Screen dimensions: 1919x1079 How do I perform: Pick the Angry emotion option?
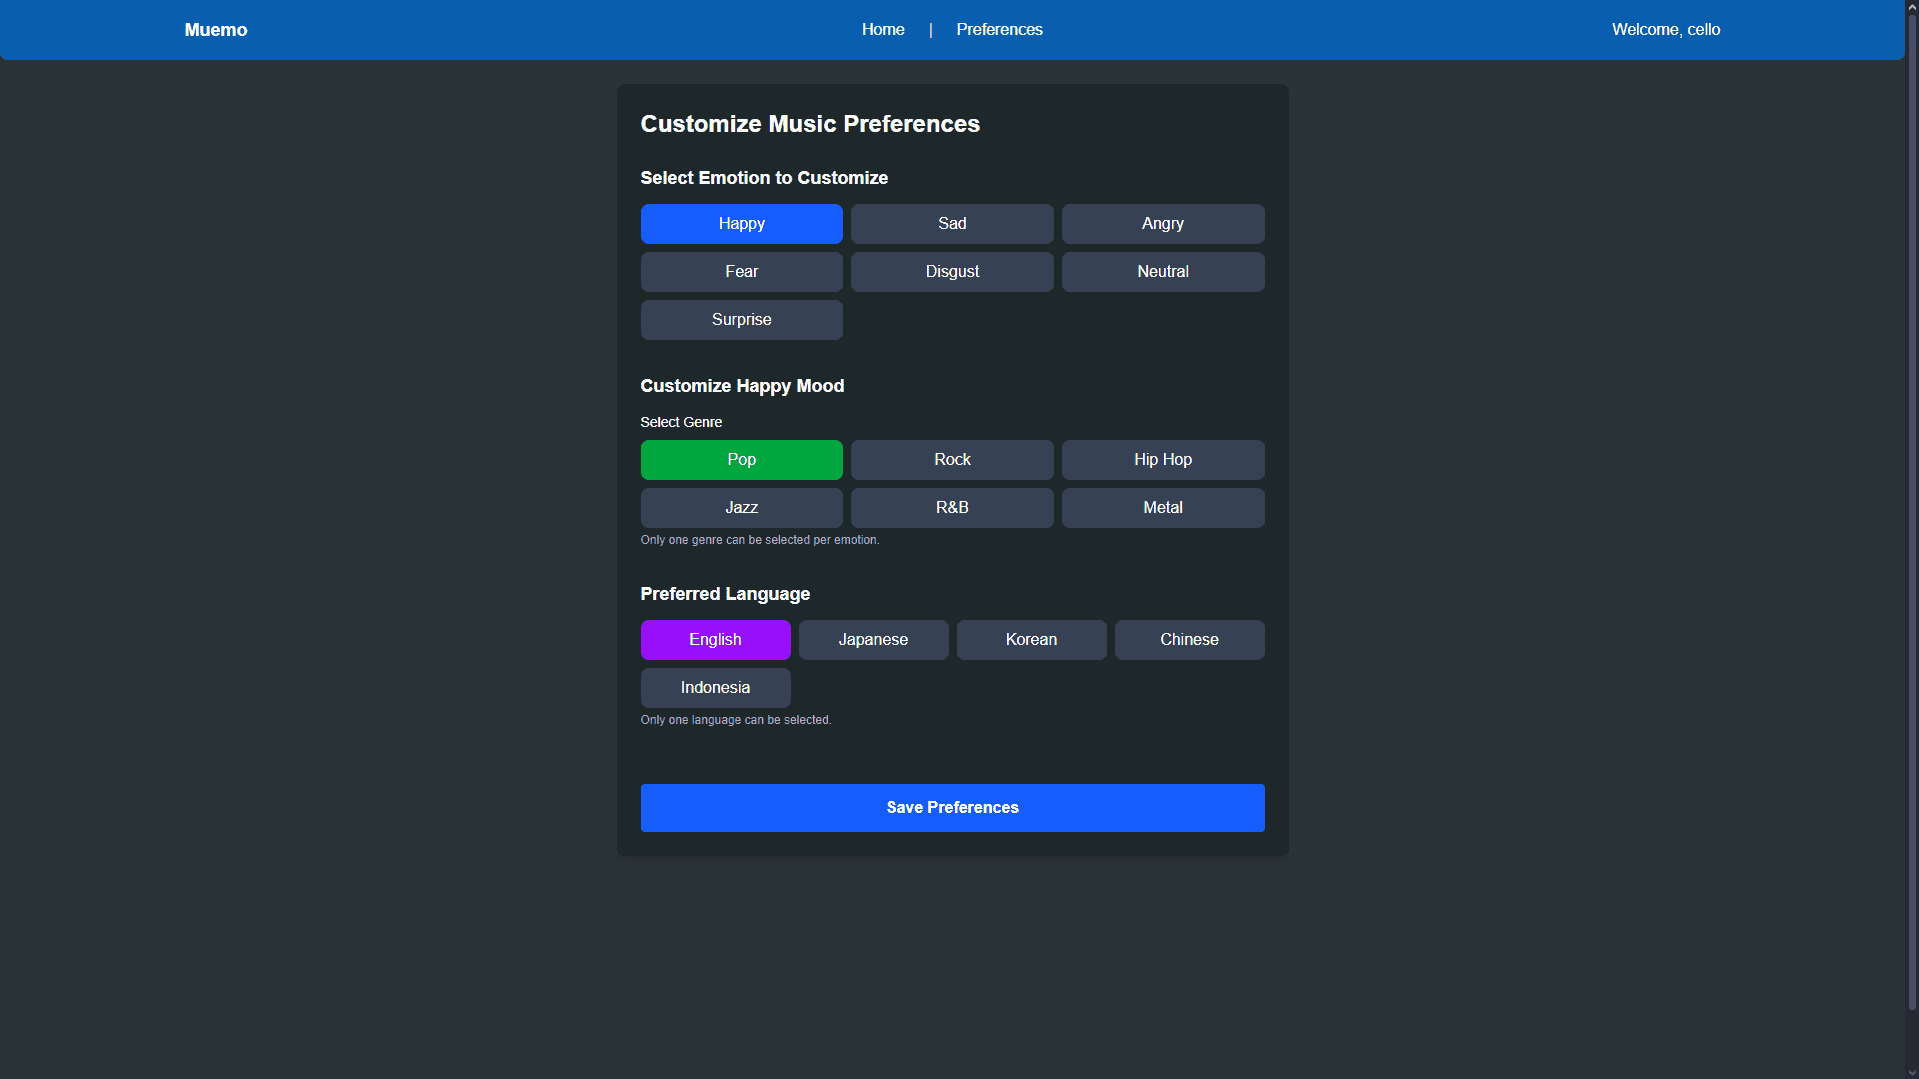[x=1162, y=224]
